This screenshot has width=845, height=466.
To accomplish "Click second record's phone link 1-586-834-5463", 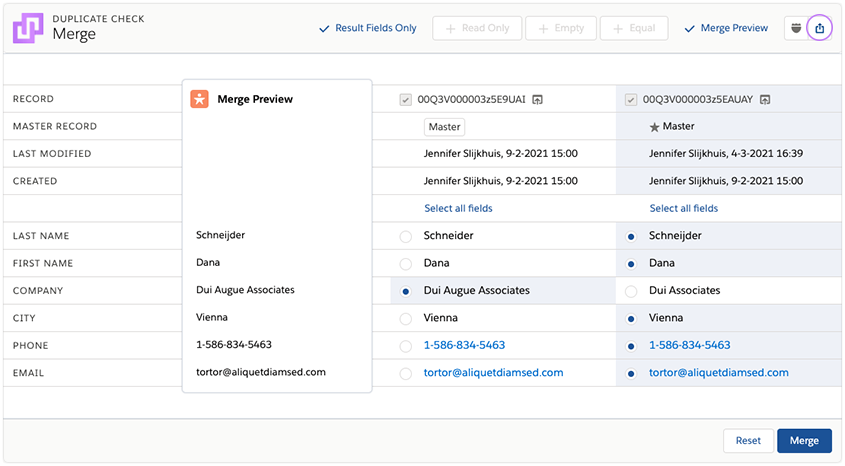I will tap(689, 345).
